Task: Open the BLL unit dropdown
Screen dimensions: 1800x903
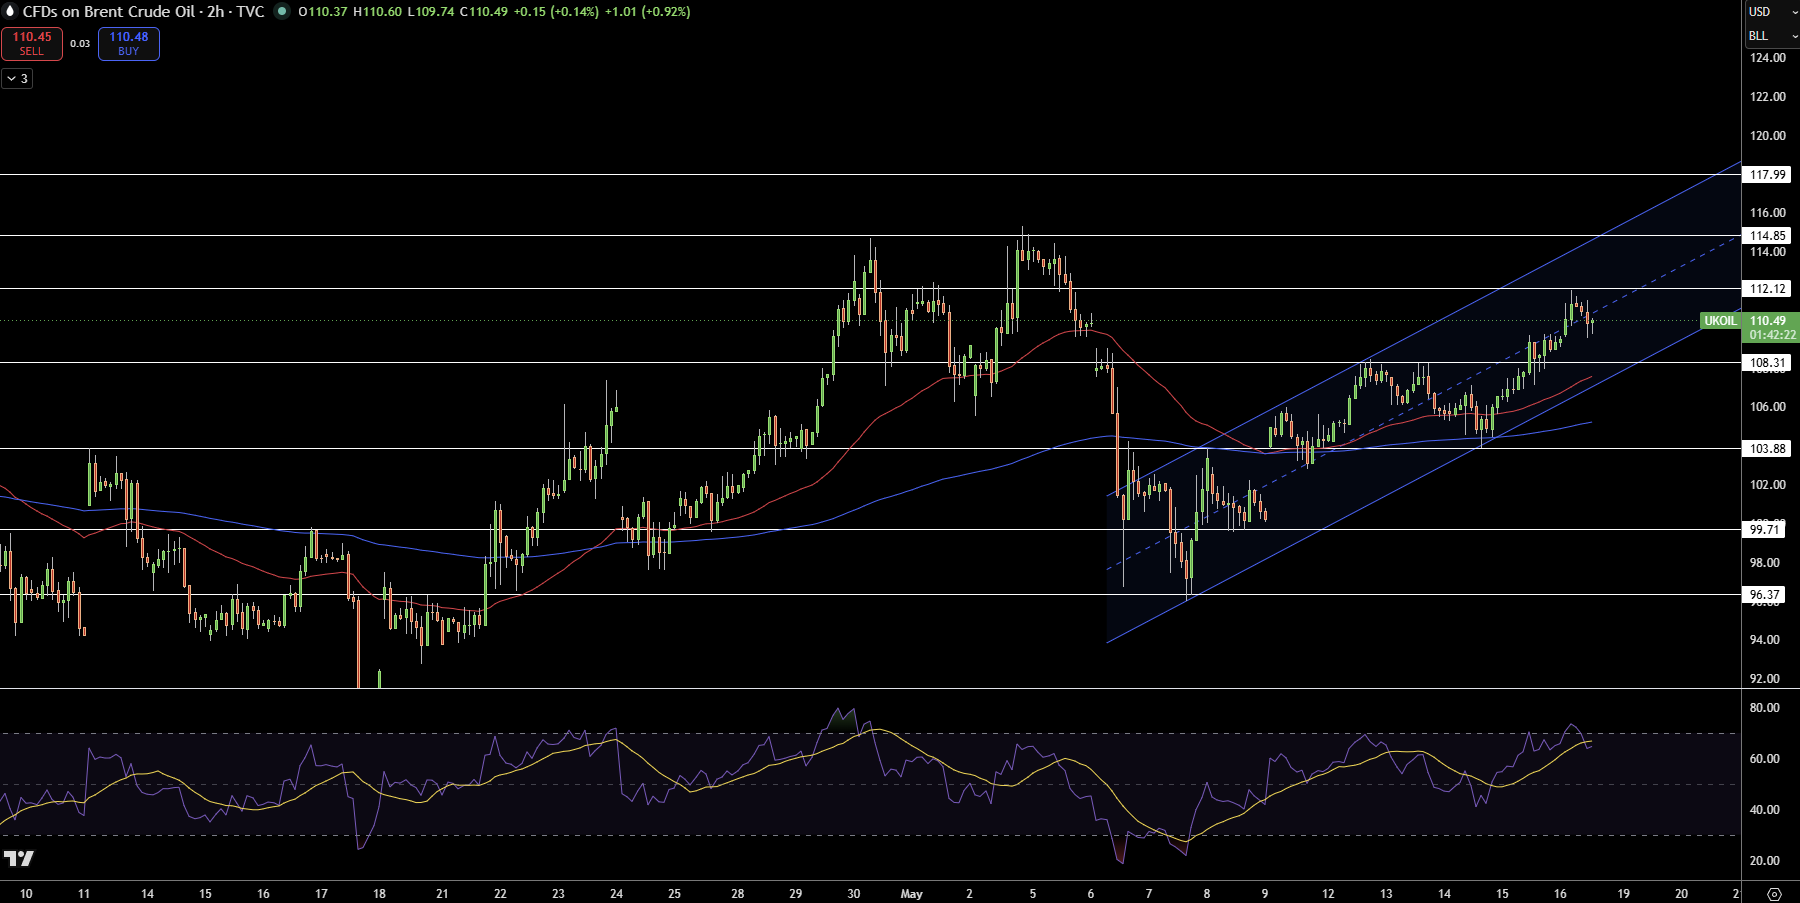Action: click(1771, 36)
